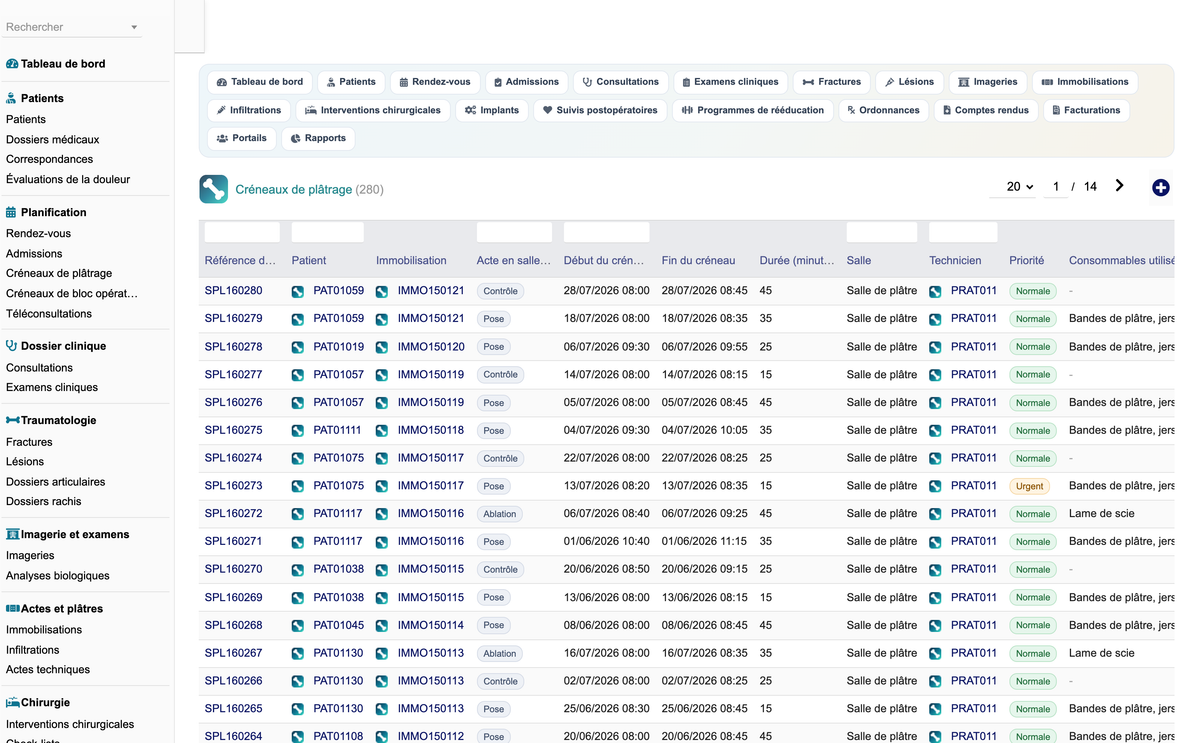Image resolution: width=1200 pixels, height=743 pixels.
Task: Go to next page arrow
Action: coord(1119,186)
